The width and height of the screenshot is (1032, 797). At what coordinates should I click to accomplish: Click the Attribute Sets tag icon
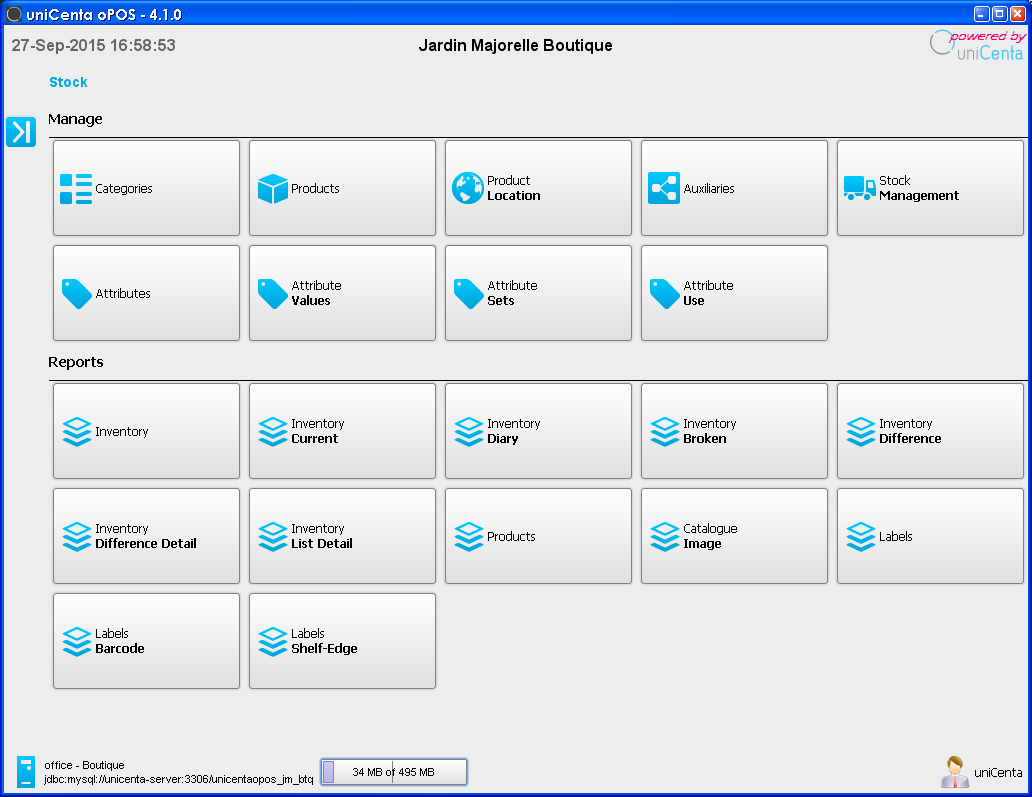[469, 294]
